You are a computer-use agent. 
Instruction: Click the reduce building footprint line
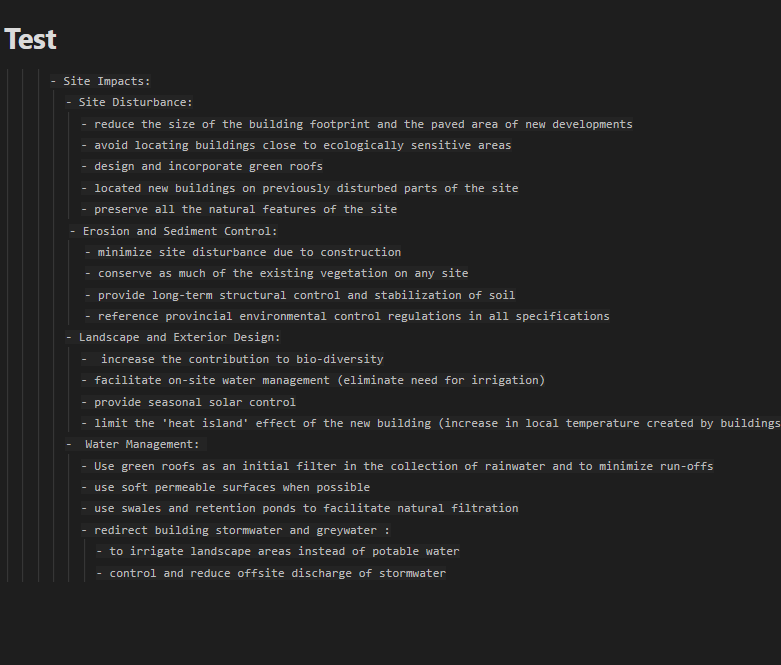357,124
